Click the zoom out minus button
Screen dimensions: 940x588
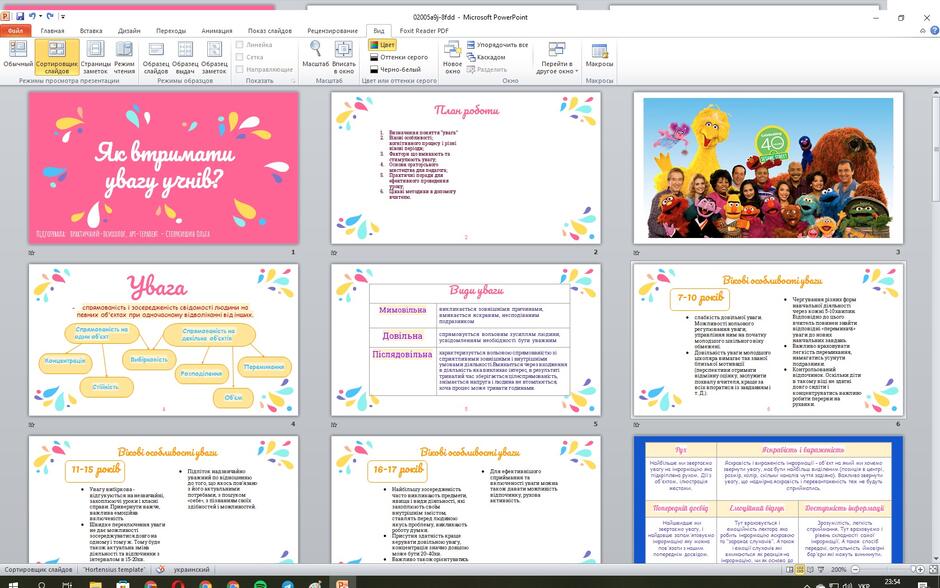(855, 569)
